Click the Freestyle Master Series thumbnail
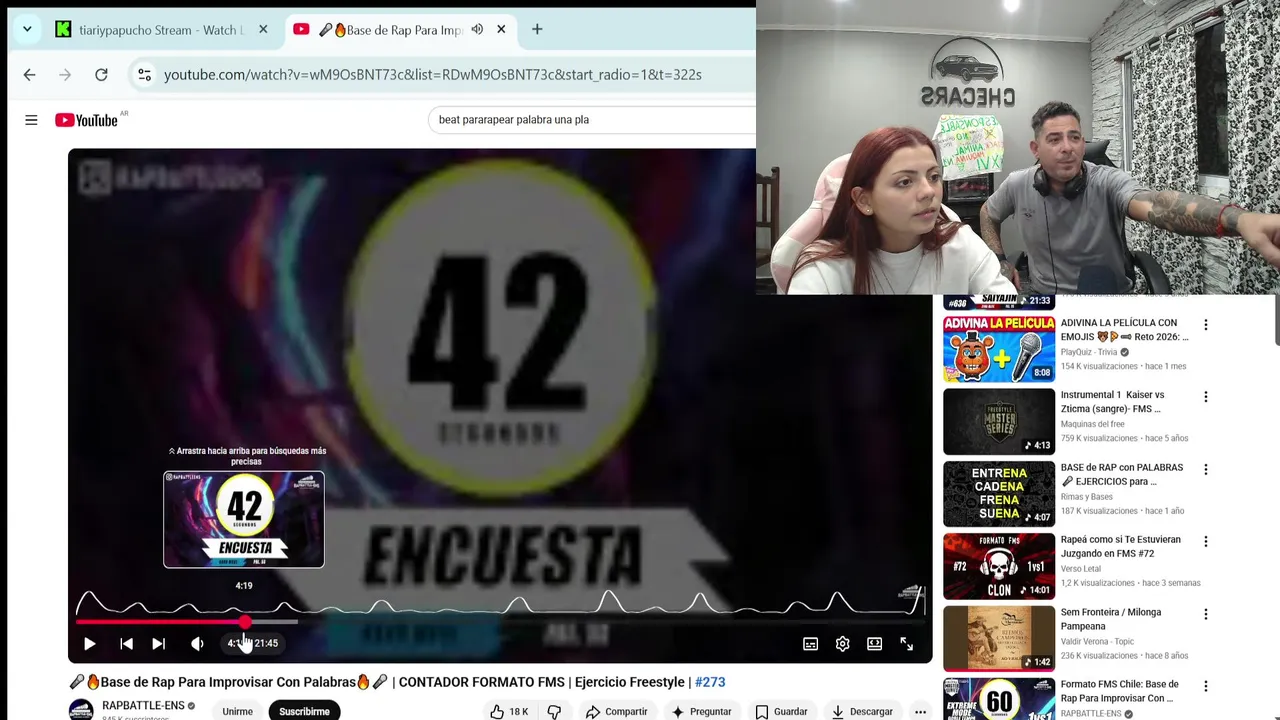 (999, 421)
